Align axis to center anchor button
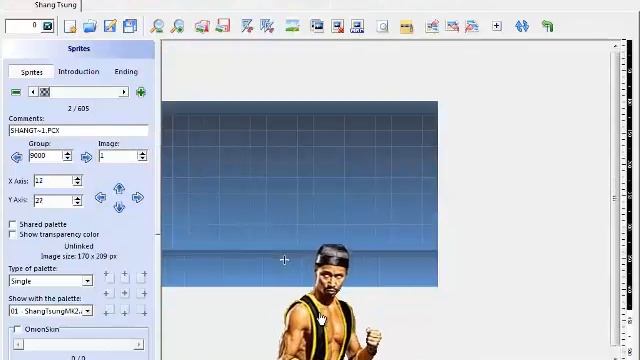 pyautogui.click(x=124, y=293)
